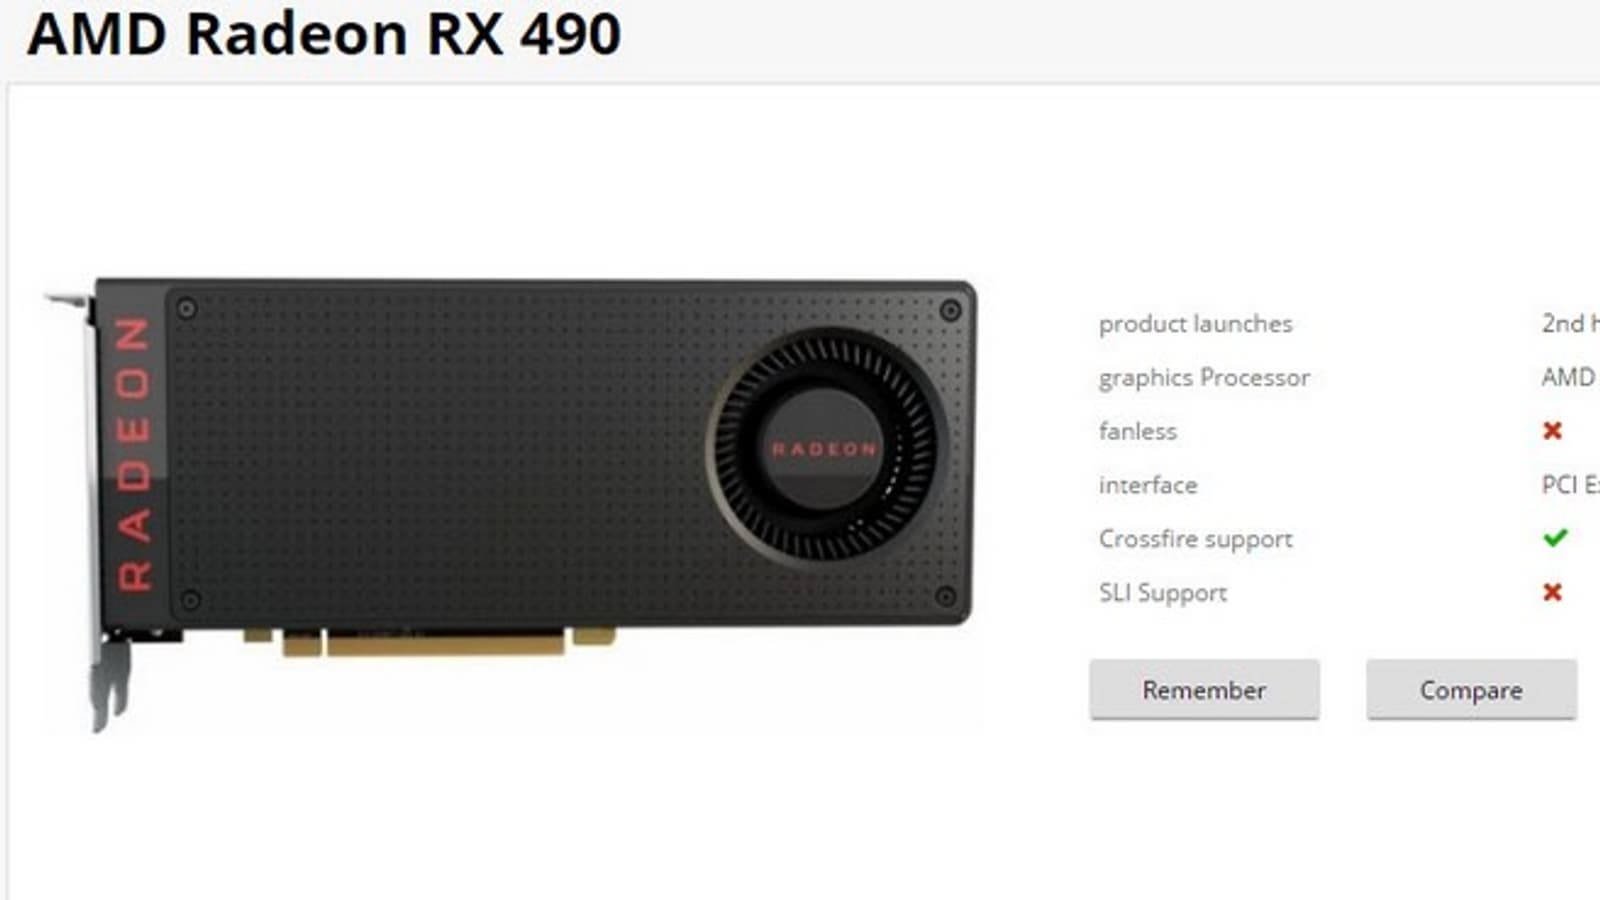
Task: Click the 2nd half launch date value
Action: pyautogui.click(x=1570, y=323)
